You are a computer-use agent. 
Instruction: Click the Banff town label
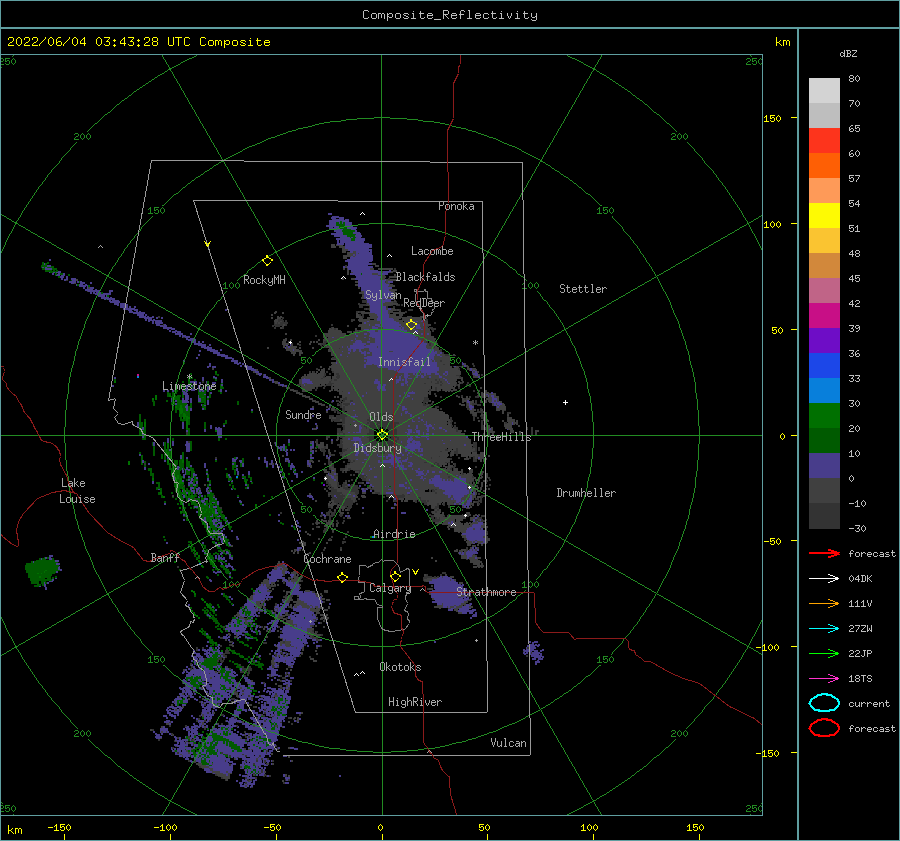click(x=165, y=557)
